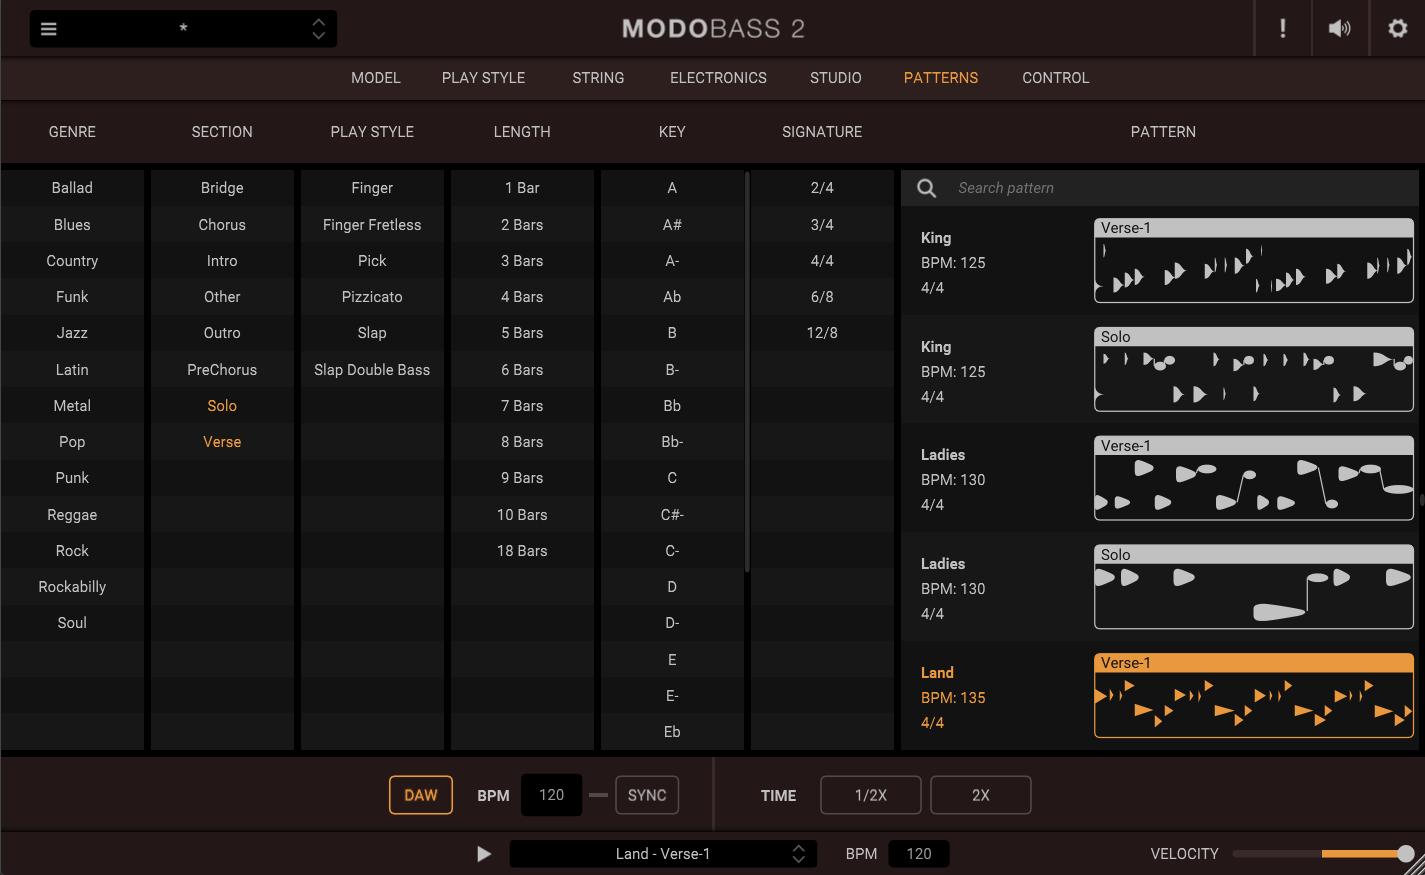Open the Land - Verse-1 pattern dropdown

pyautogui.click(x=663, y=854)
